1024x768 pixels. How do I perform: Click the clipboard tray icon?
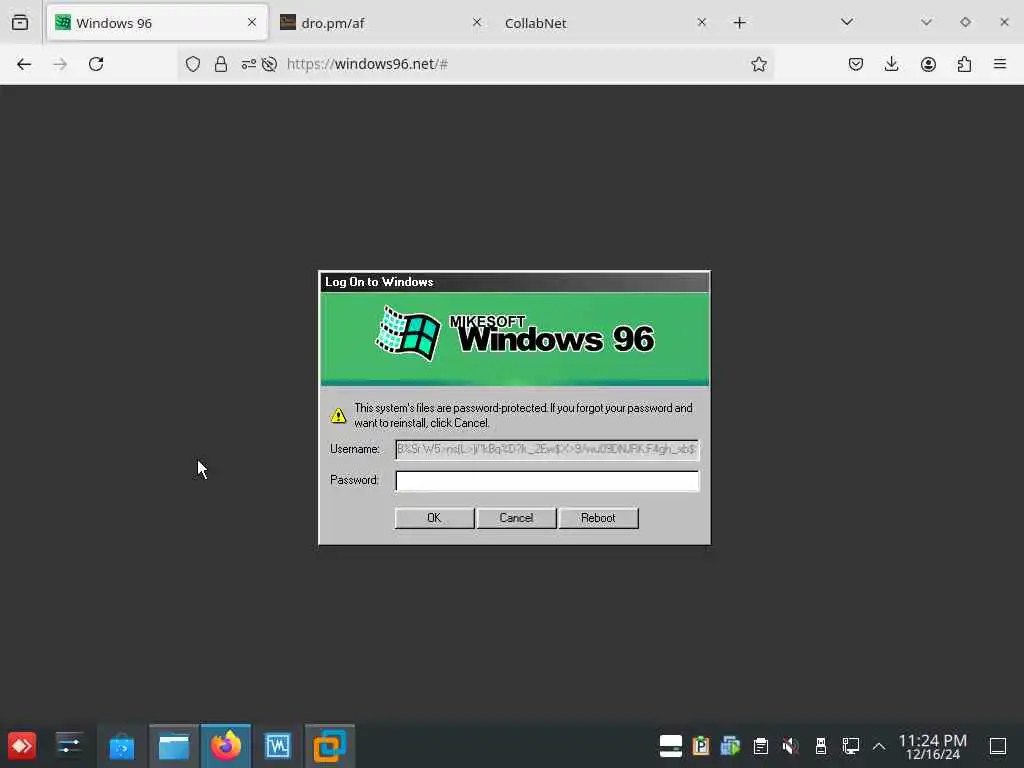[760, 746]
